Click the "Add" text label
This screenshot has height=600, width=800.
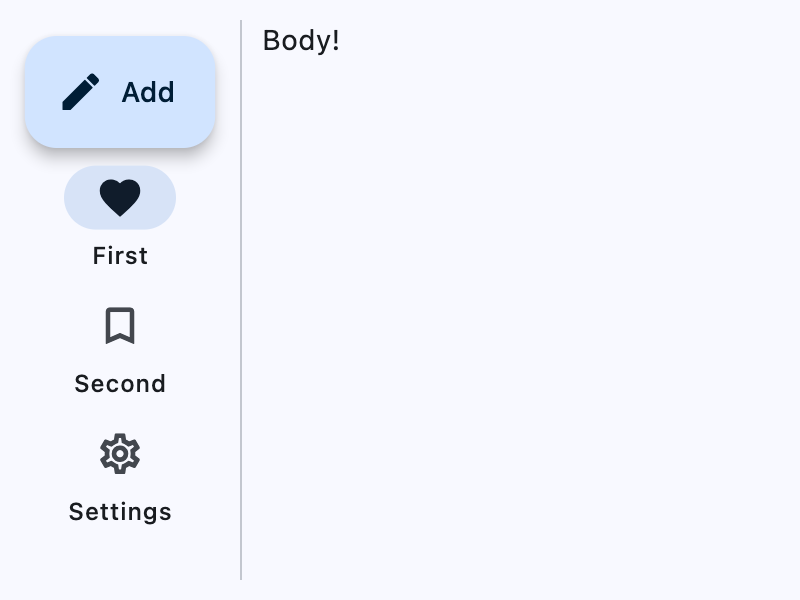[148, 92]
